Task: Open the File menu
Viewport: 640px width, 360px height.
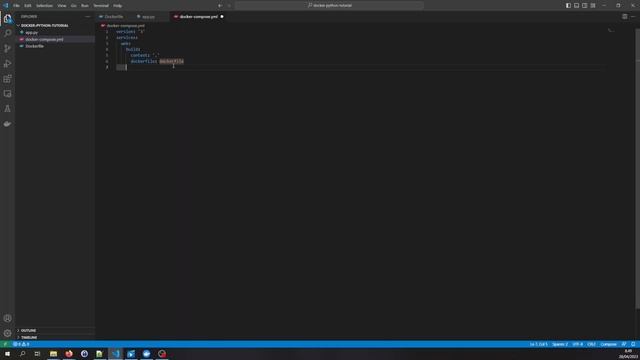Action: [x=16, y=6]
